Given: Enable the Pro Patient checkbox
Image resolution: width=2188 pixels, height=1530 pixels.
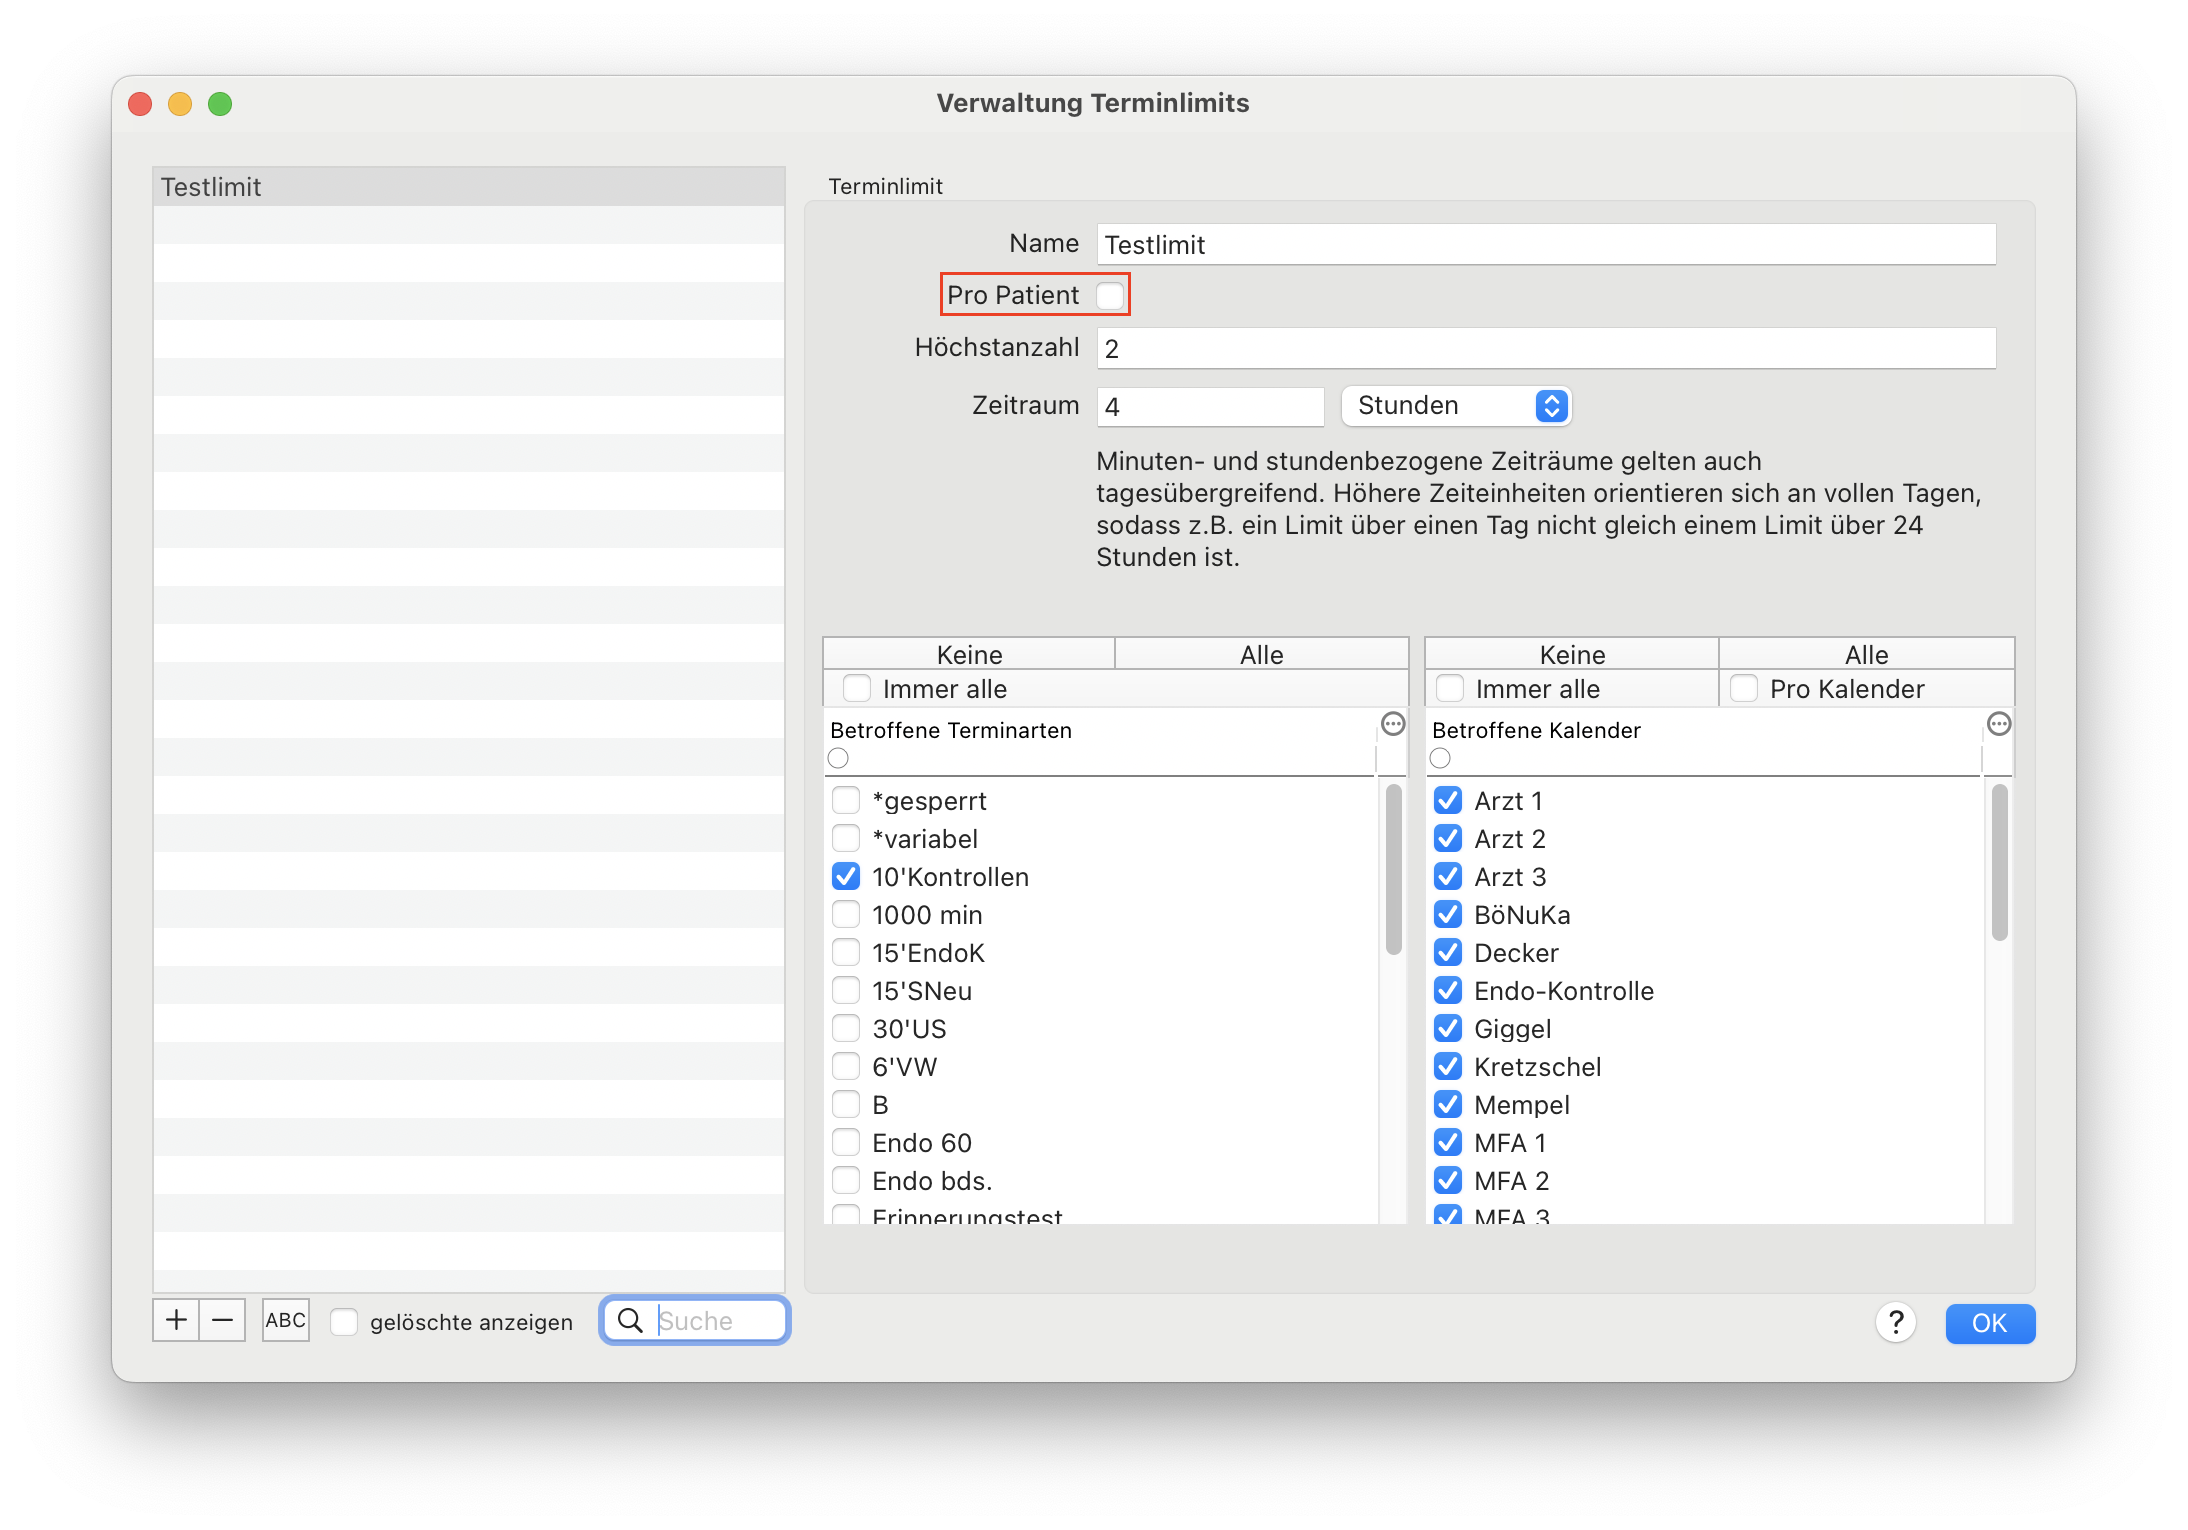Looking at the screenshot, I should (x=1110, y=295).
